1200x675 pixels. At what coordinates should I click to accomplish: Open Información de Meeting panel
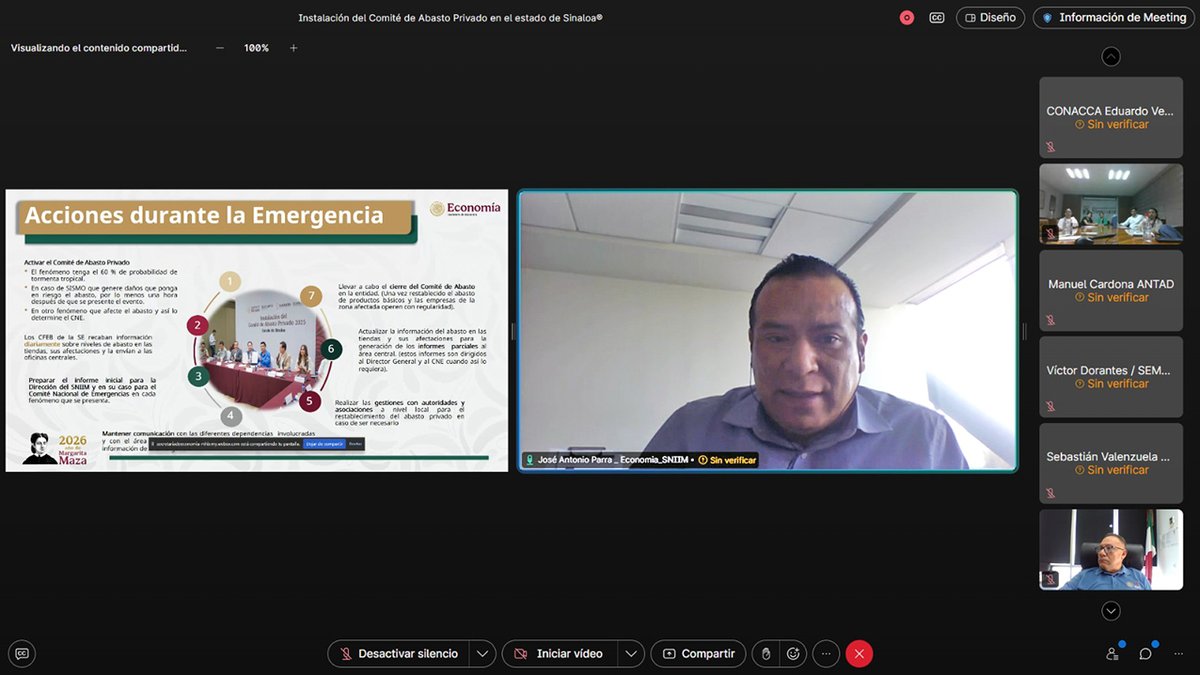[x=1112, y=17]
